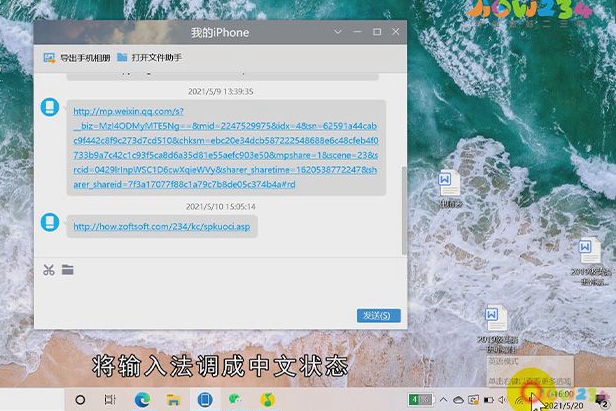Expand the hidden tray icons chevron
This screenshot has width=616, height=411.
click(444, 400)
